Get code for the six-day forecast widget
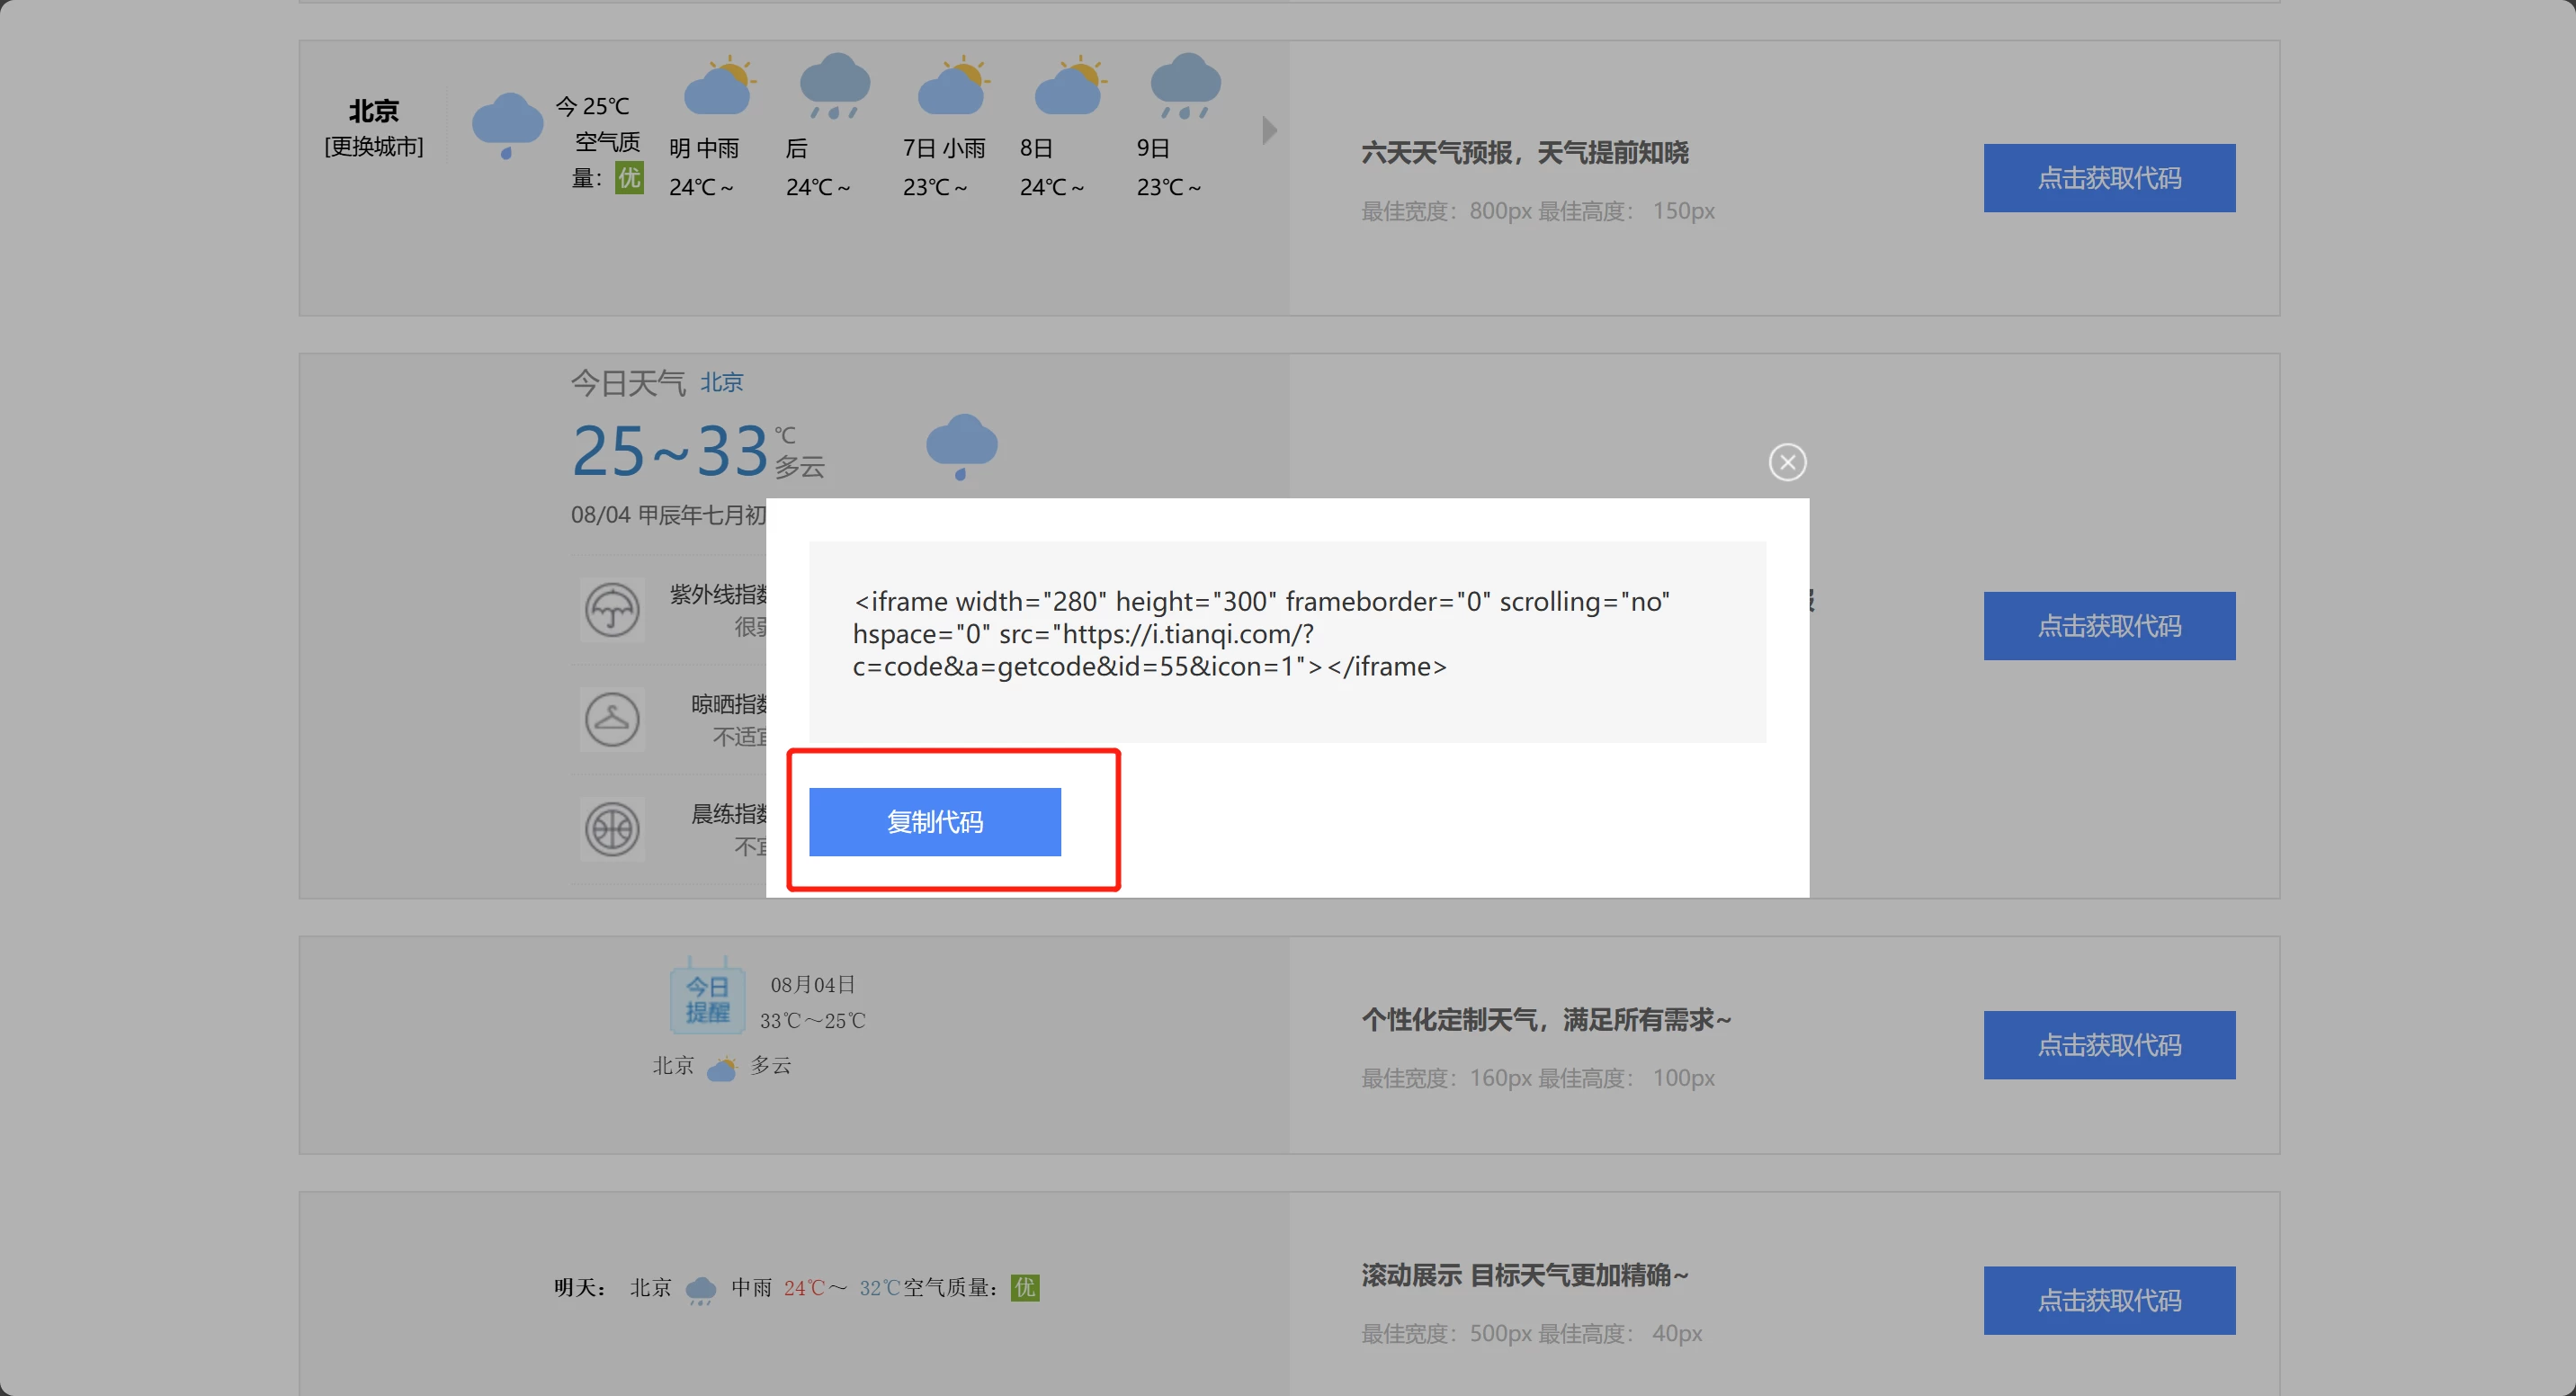This screenshot has width=2576, height=1396. point(2108,178)
